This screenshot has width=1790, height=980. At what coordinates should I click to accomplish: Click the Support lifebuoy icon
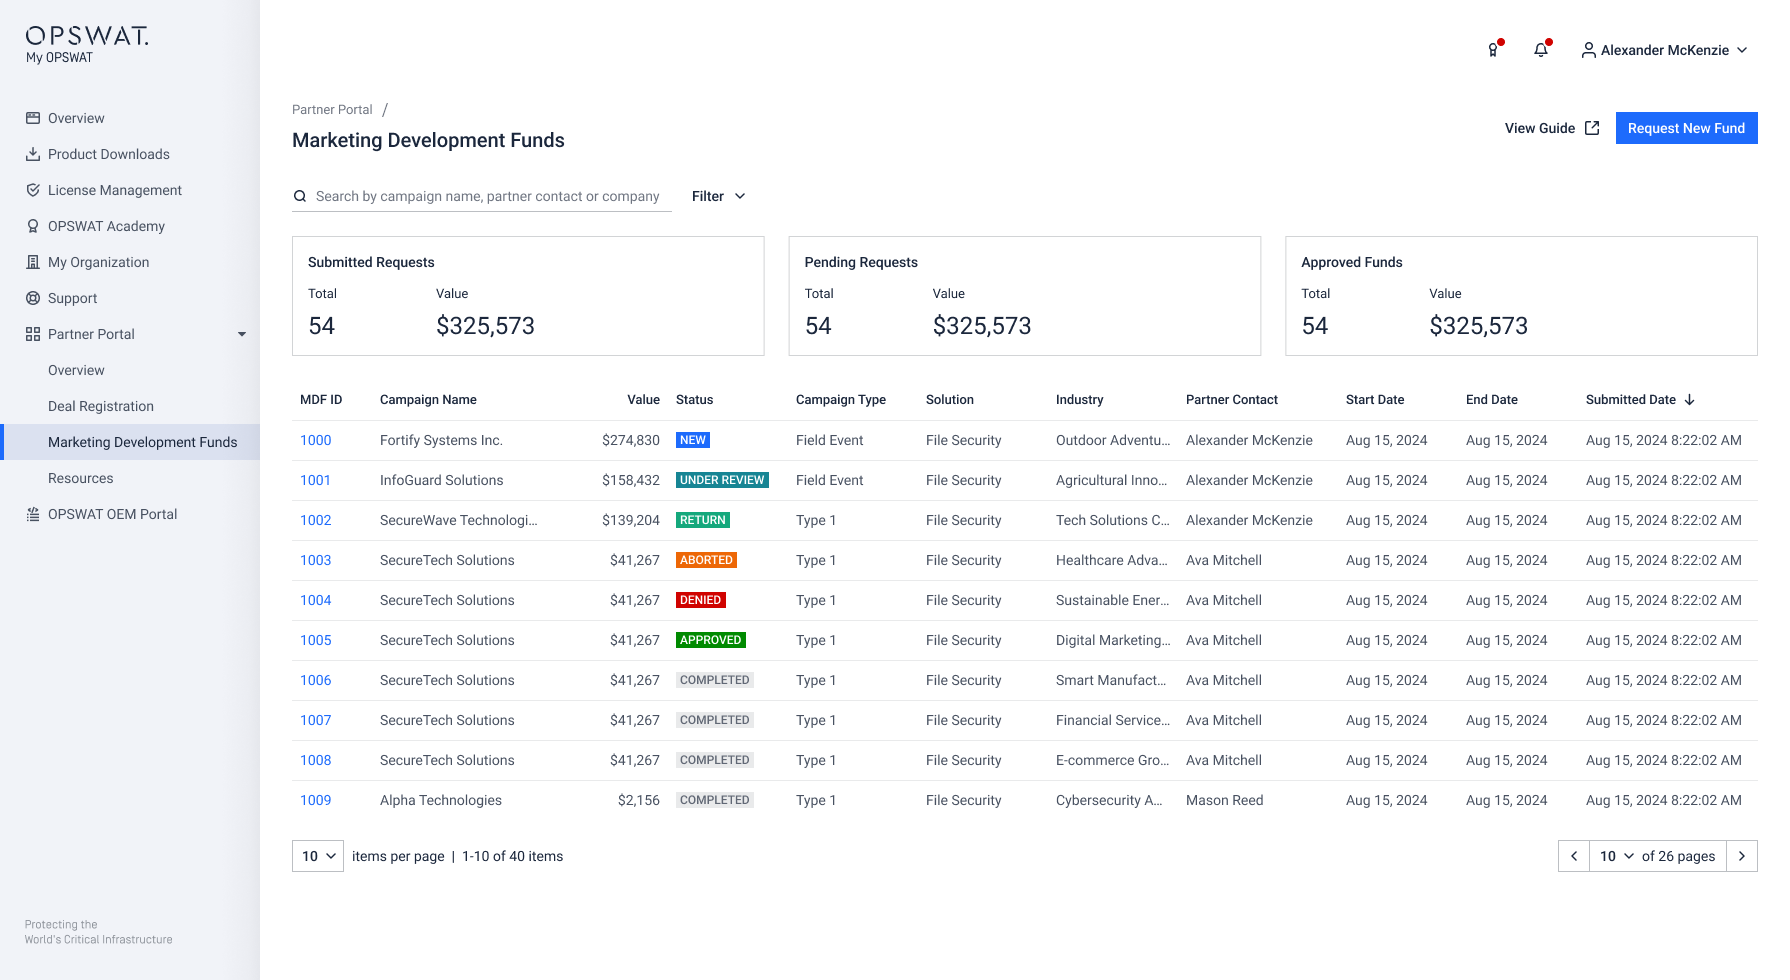pyautogui.click(x=33, y=298)
